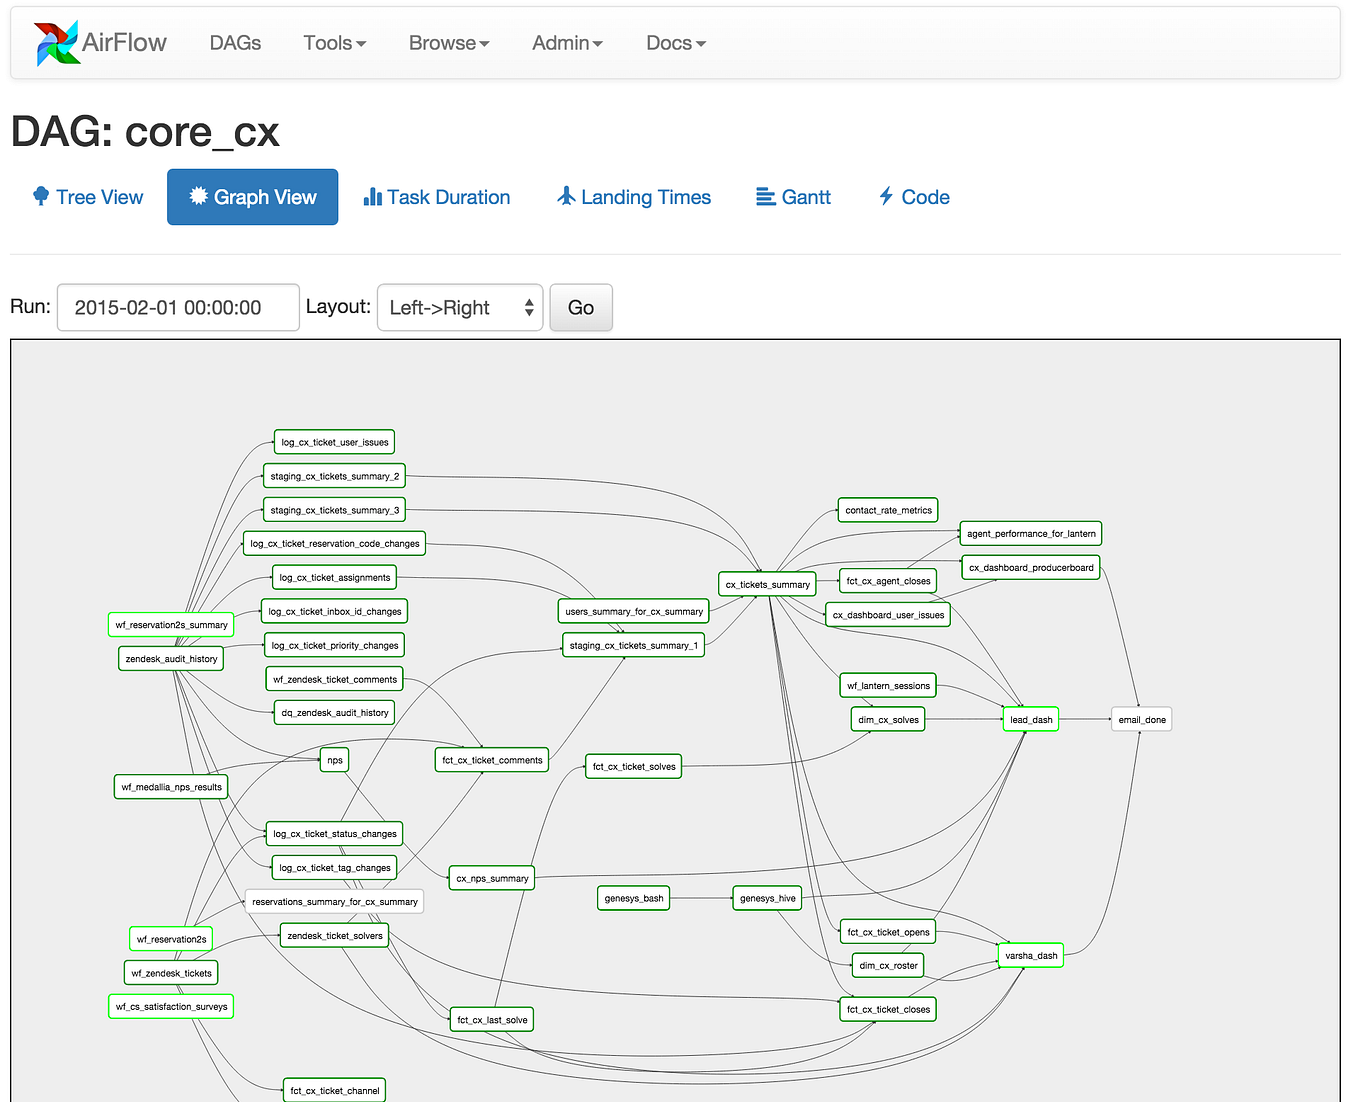Select the cx_tickets_summary task node
Image resolution: width=1358 pixels, height=1102 pixels.
coord(766,584)
